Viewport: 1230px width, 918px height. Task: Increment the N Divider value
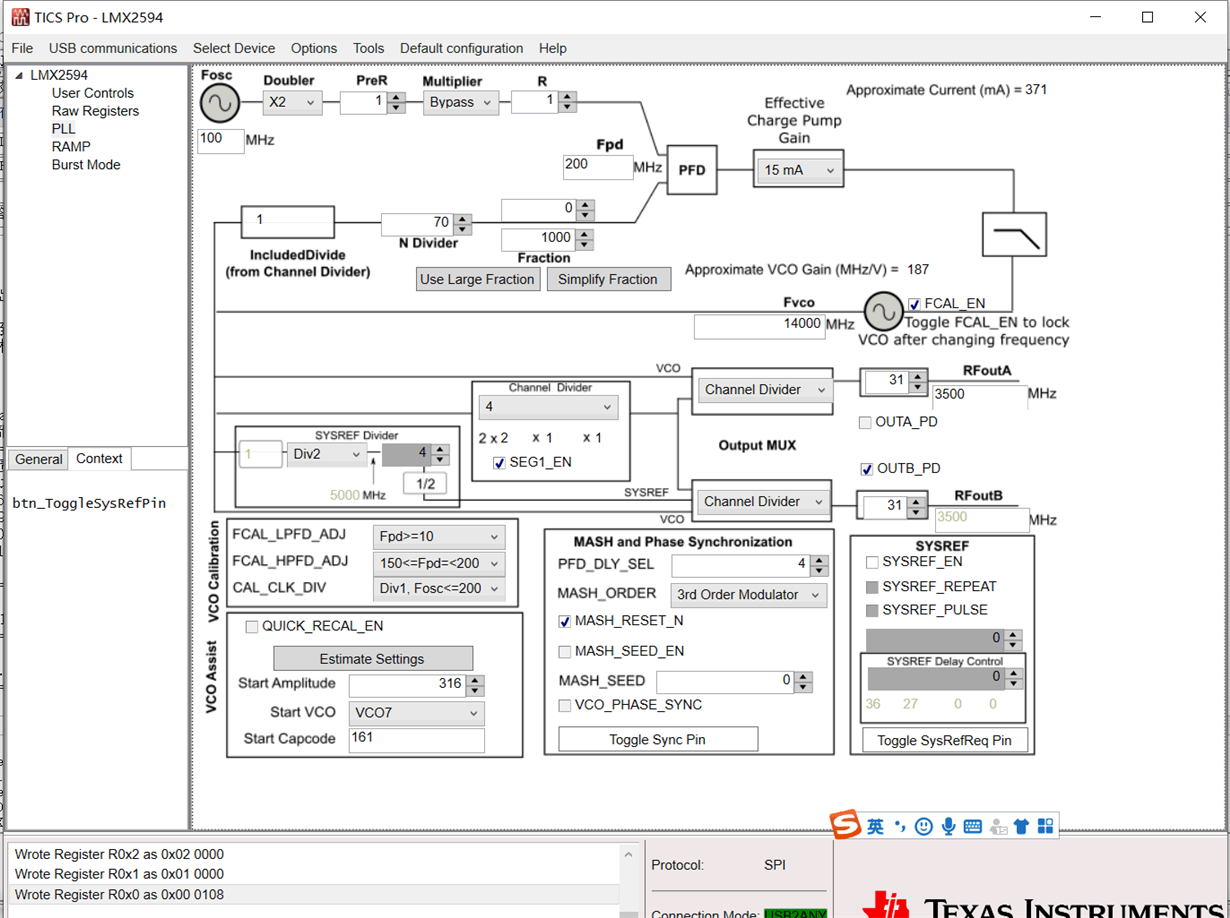pos(463,218)
